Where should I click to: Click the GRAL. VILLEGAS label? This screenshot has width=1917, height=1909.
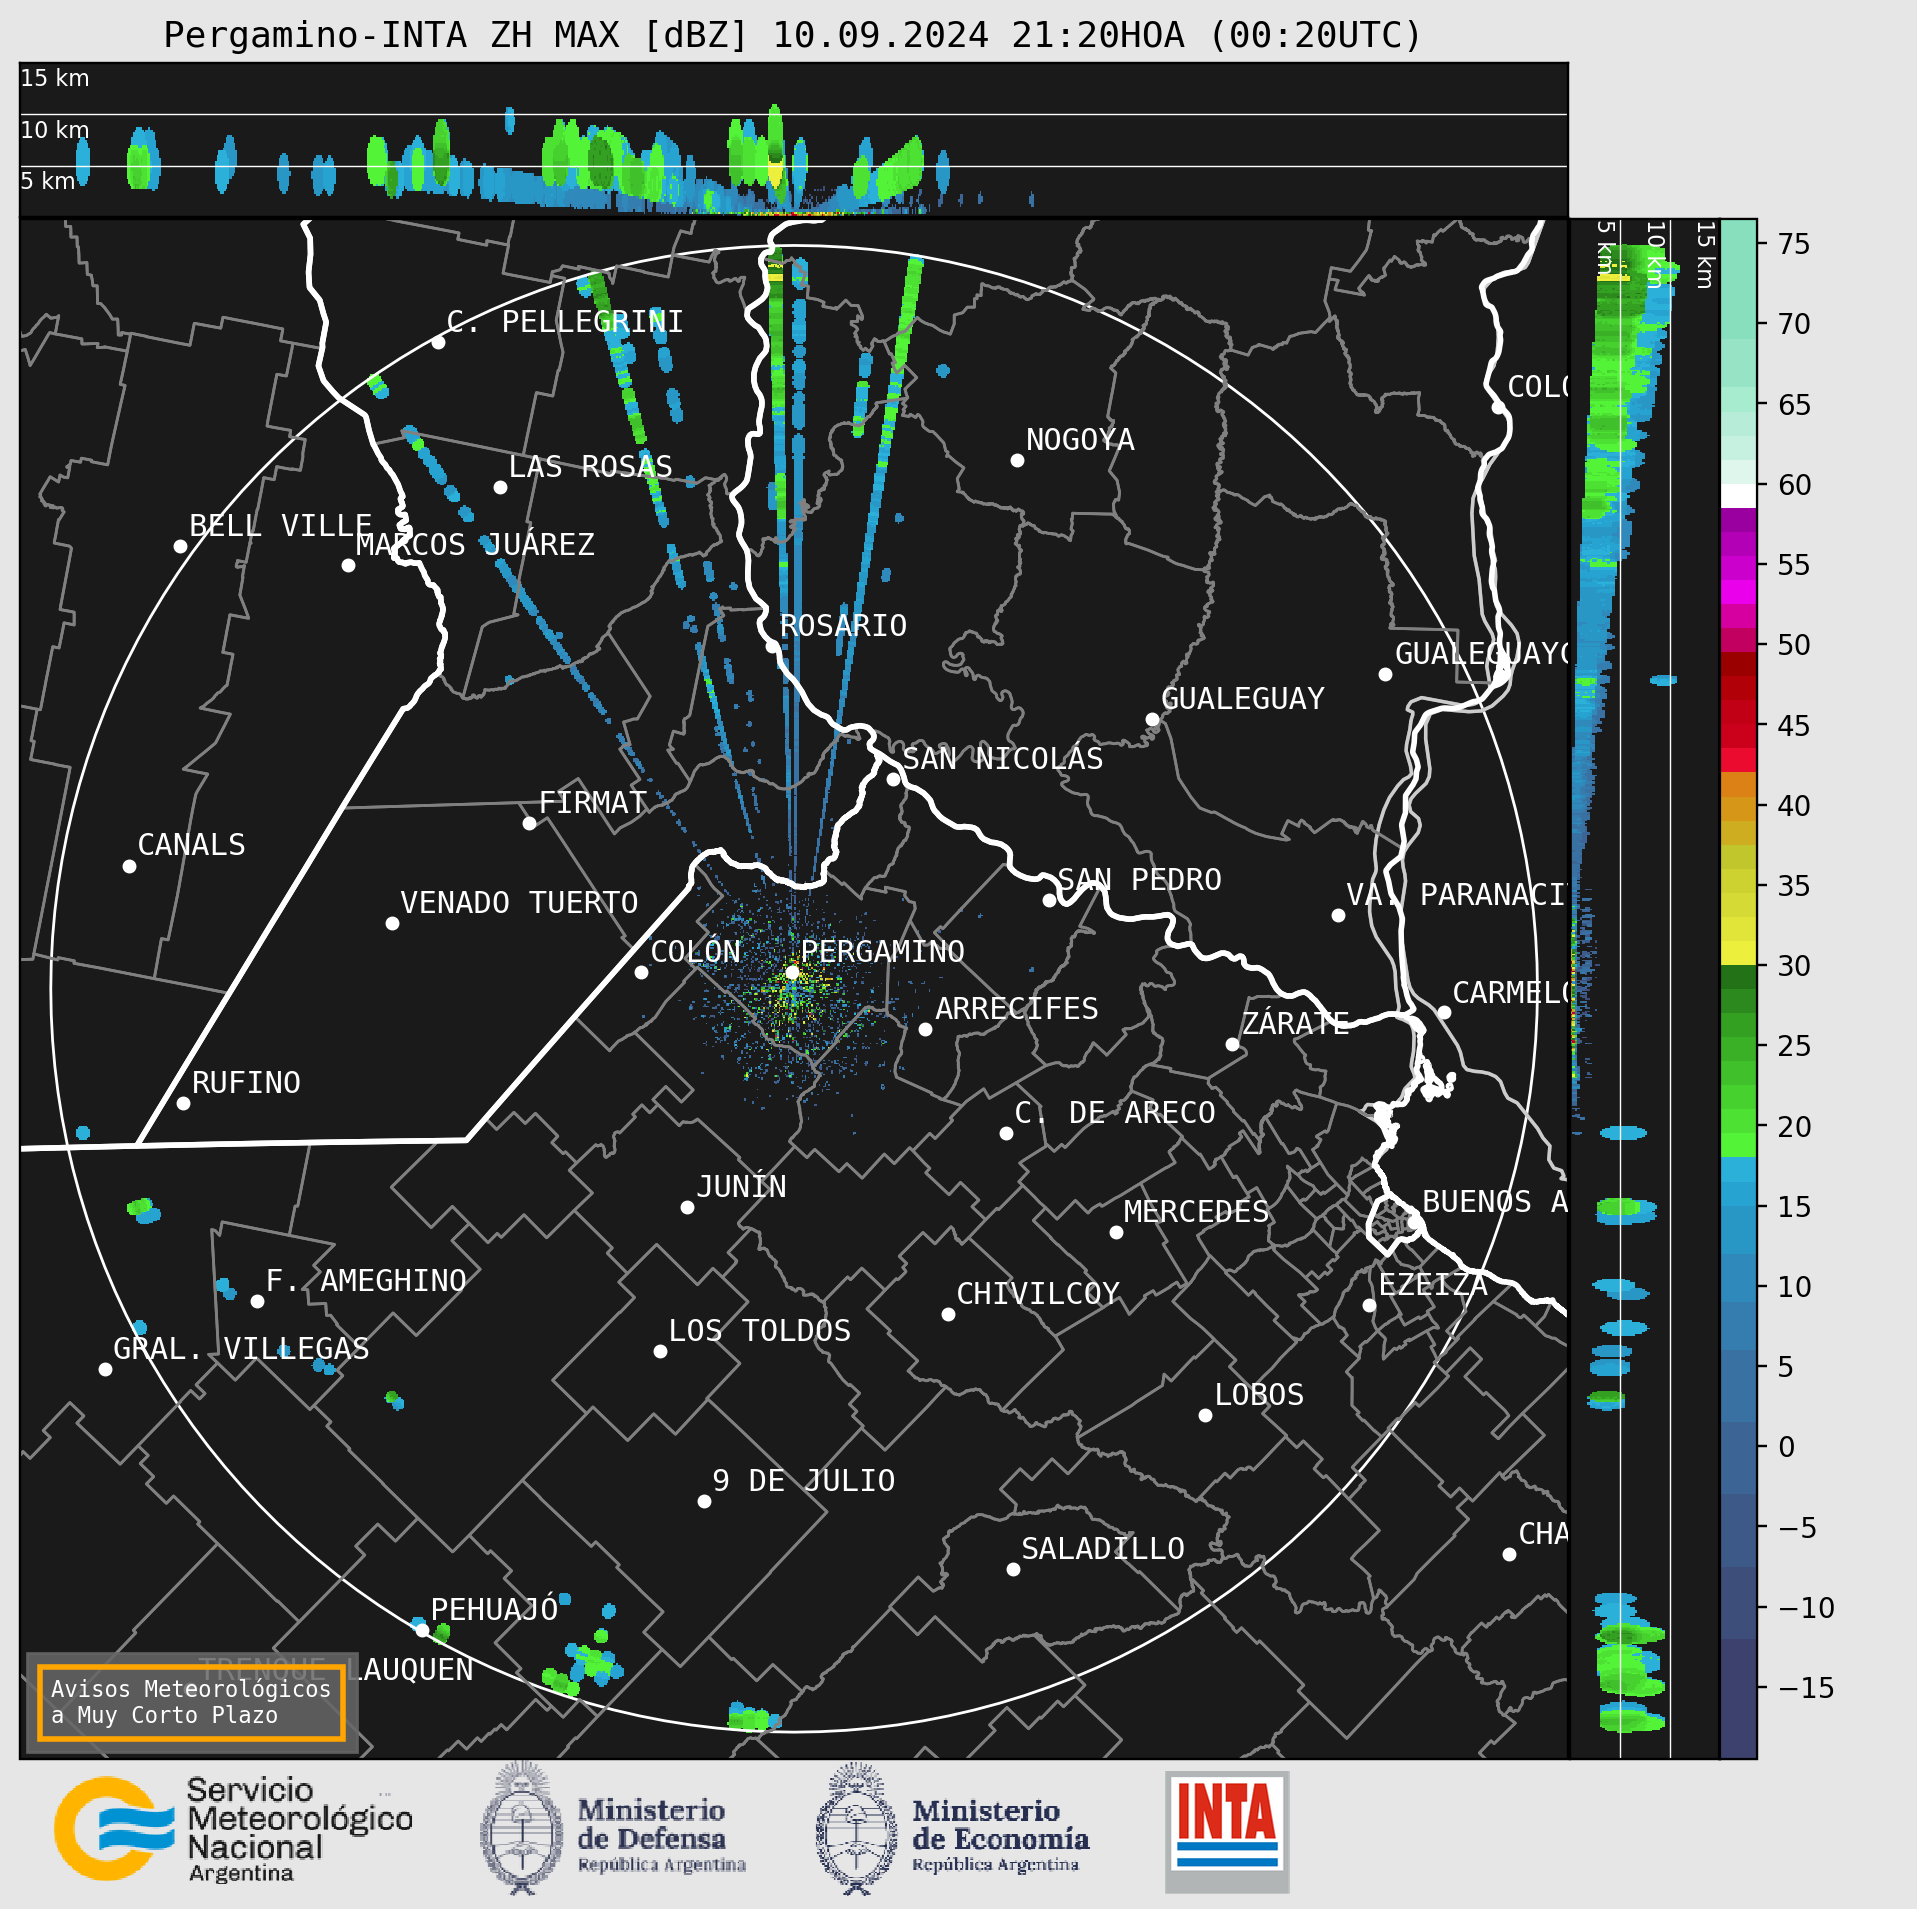[241, 1349]
